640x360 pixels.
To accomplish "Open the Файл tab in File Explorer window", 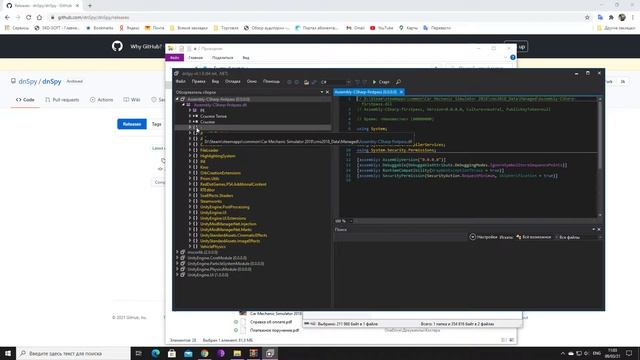I will click(x=175, y=58).
